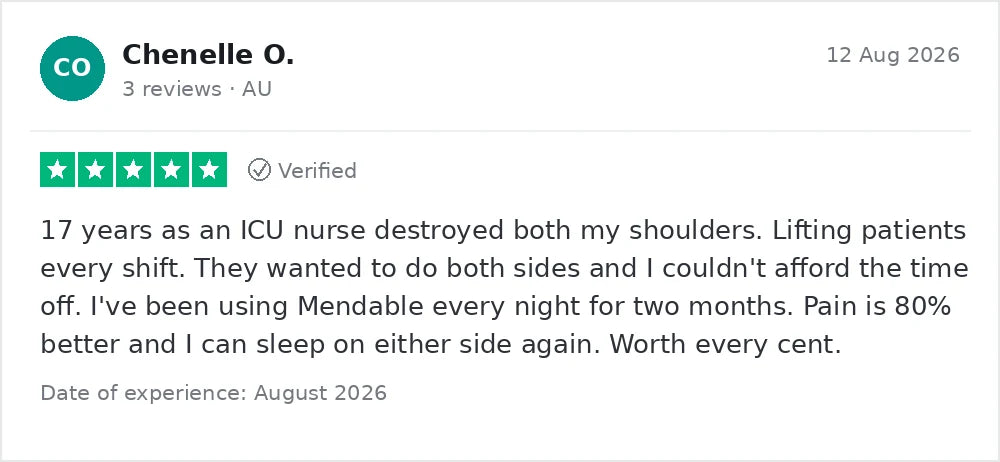
Task: Select the fifth green rating star
Action: pos(209,170)
